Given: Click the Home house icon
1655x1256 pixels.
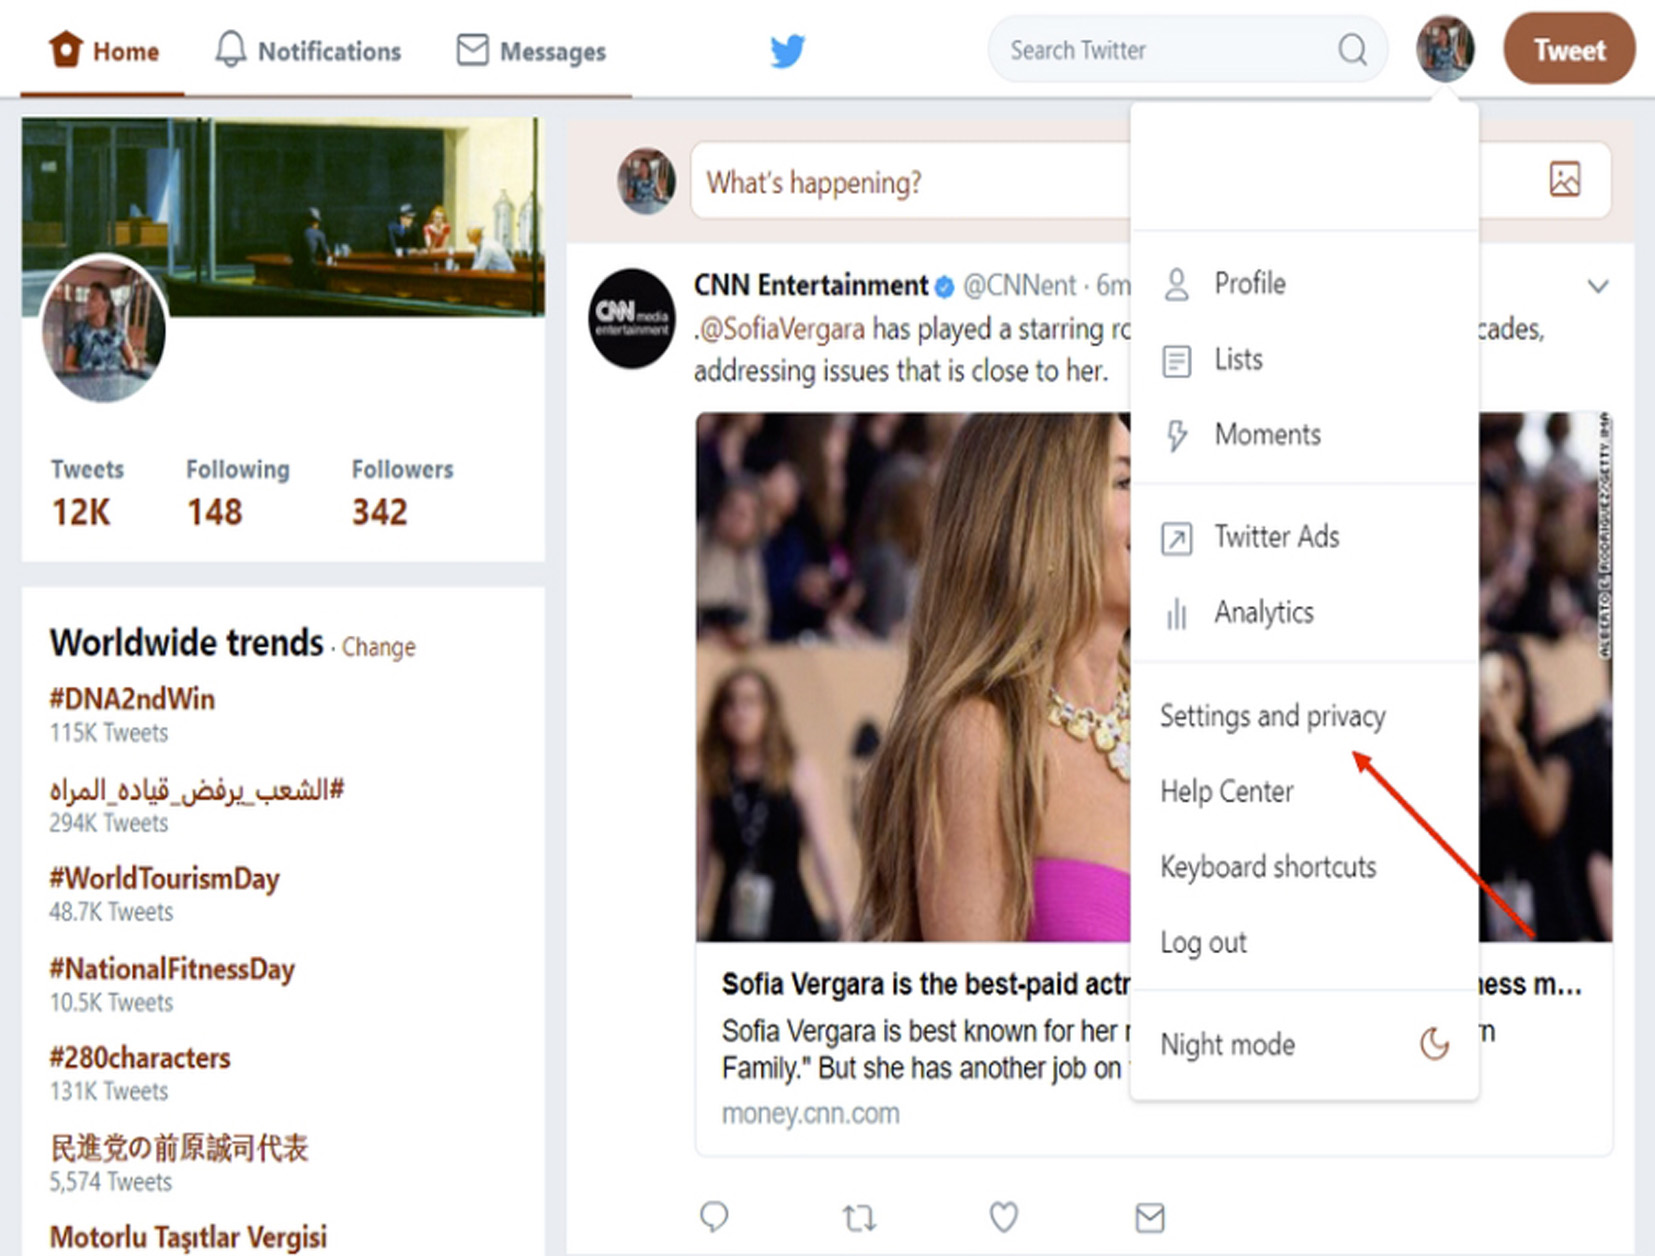Looking at the screenshot, I should [x=66, y=49].
